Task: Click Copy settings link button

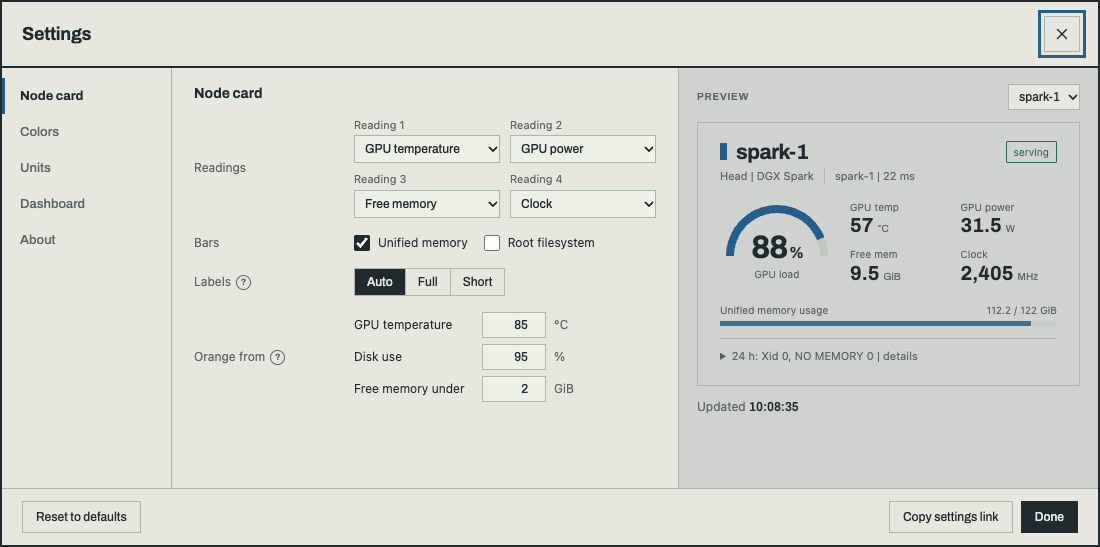Action: coord(951,517)
